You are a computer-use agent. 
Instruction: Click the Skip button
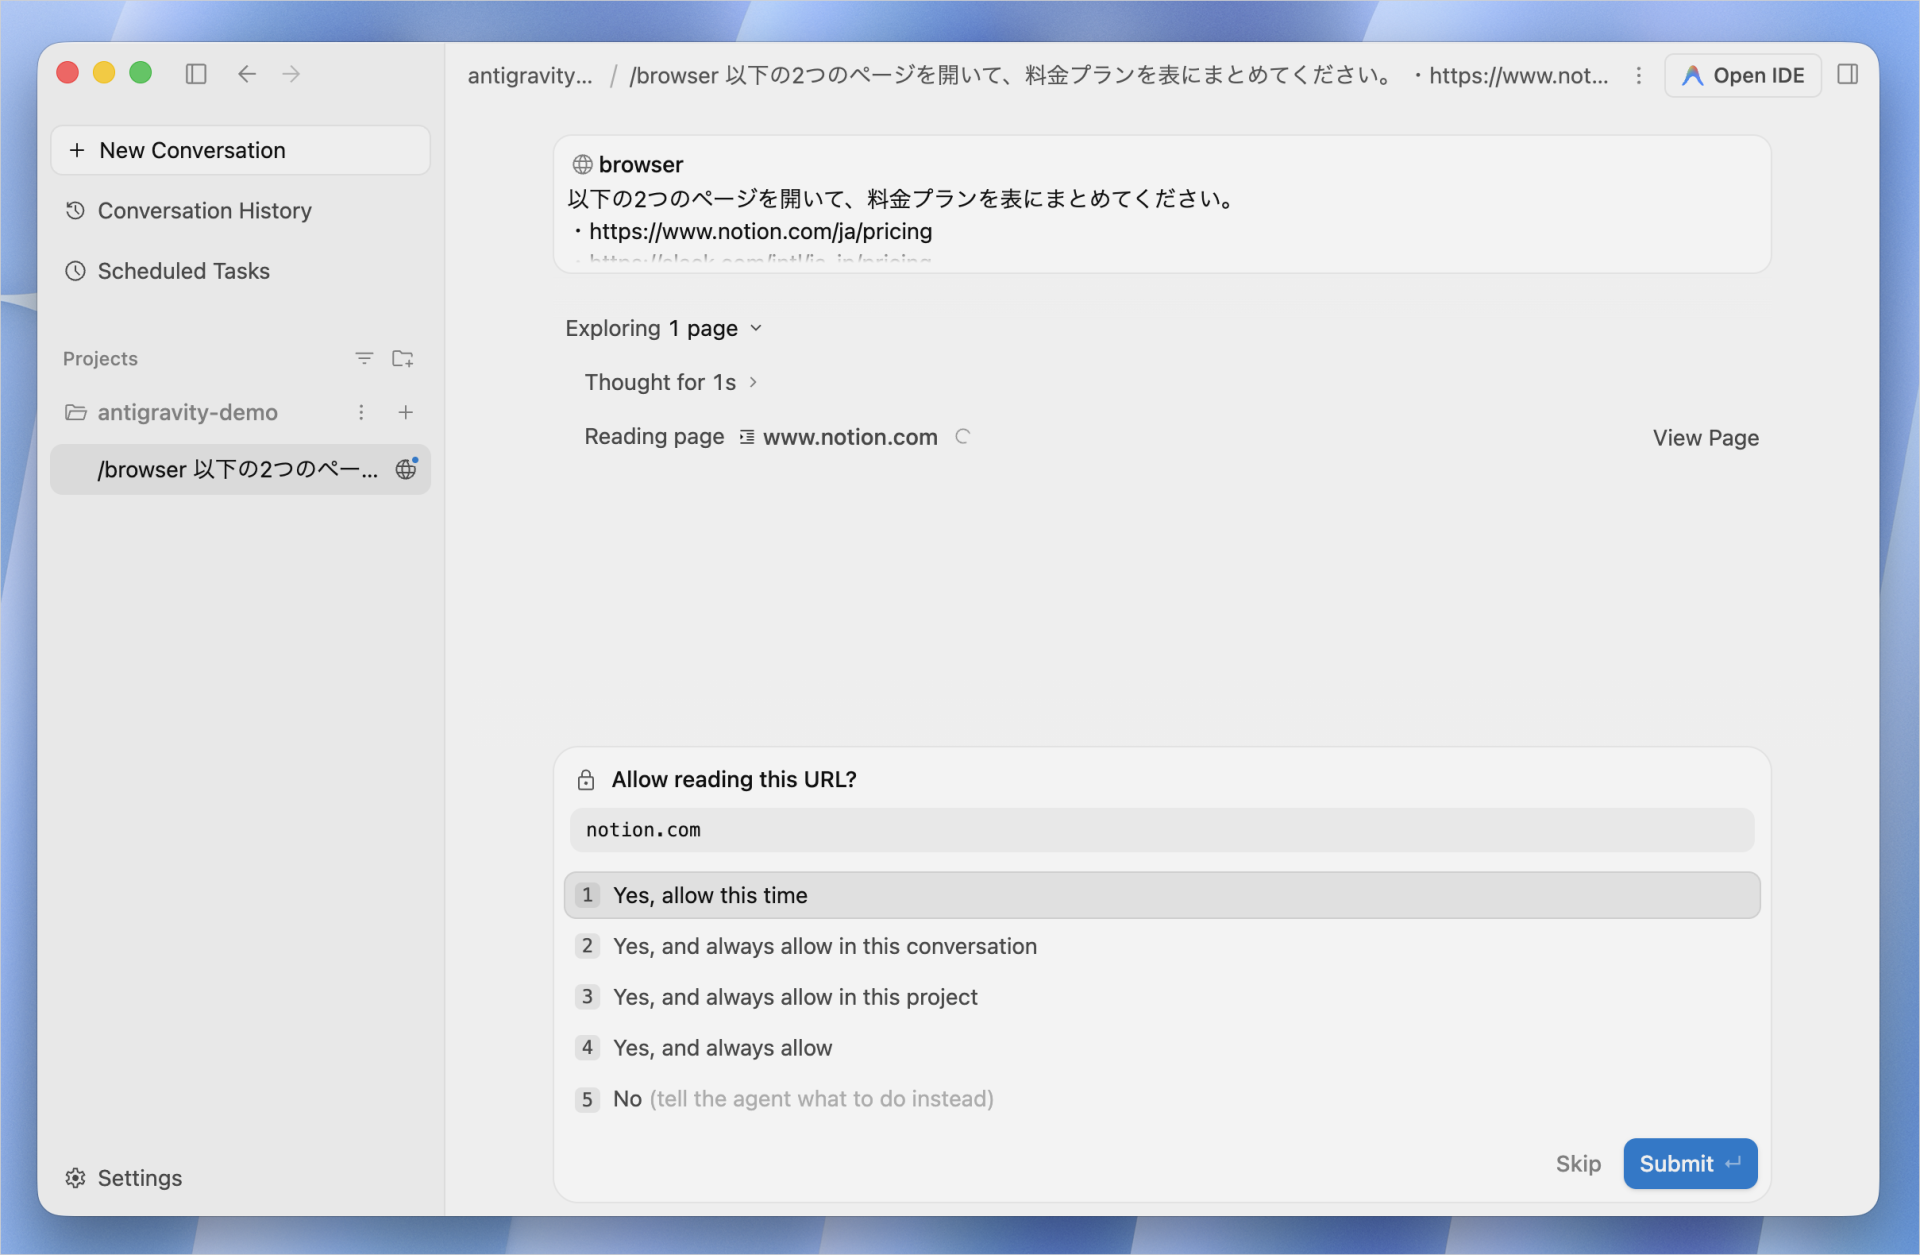tap(1578, 1163)
